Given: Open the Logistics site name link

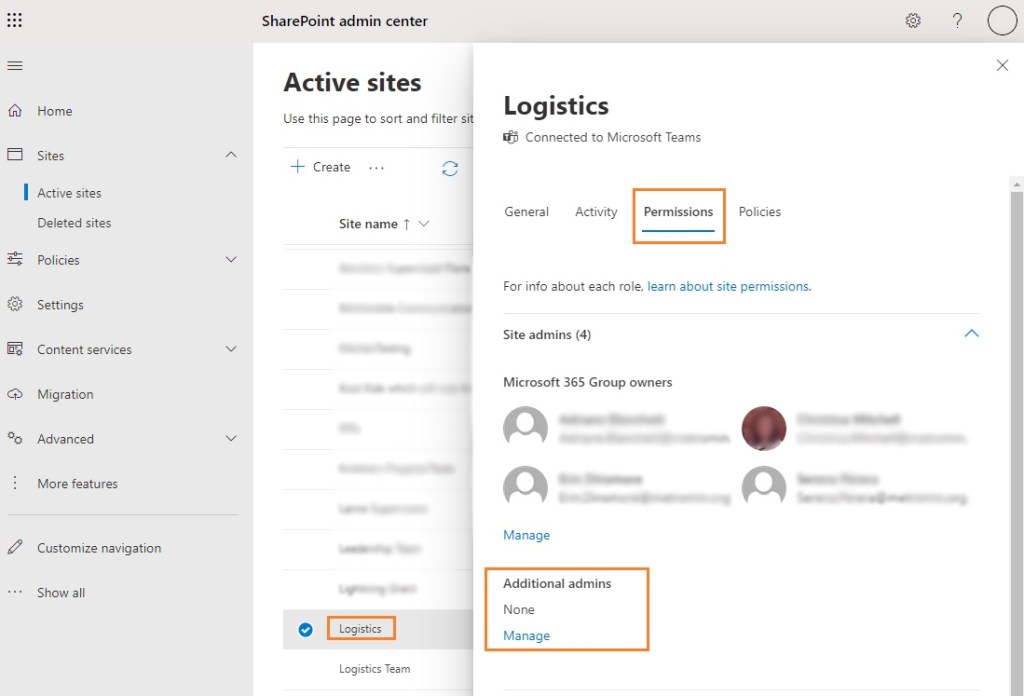Looking at the screenshot, I should pyautogui.click(x=360, y=629).
